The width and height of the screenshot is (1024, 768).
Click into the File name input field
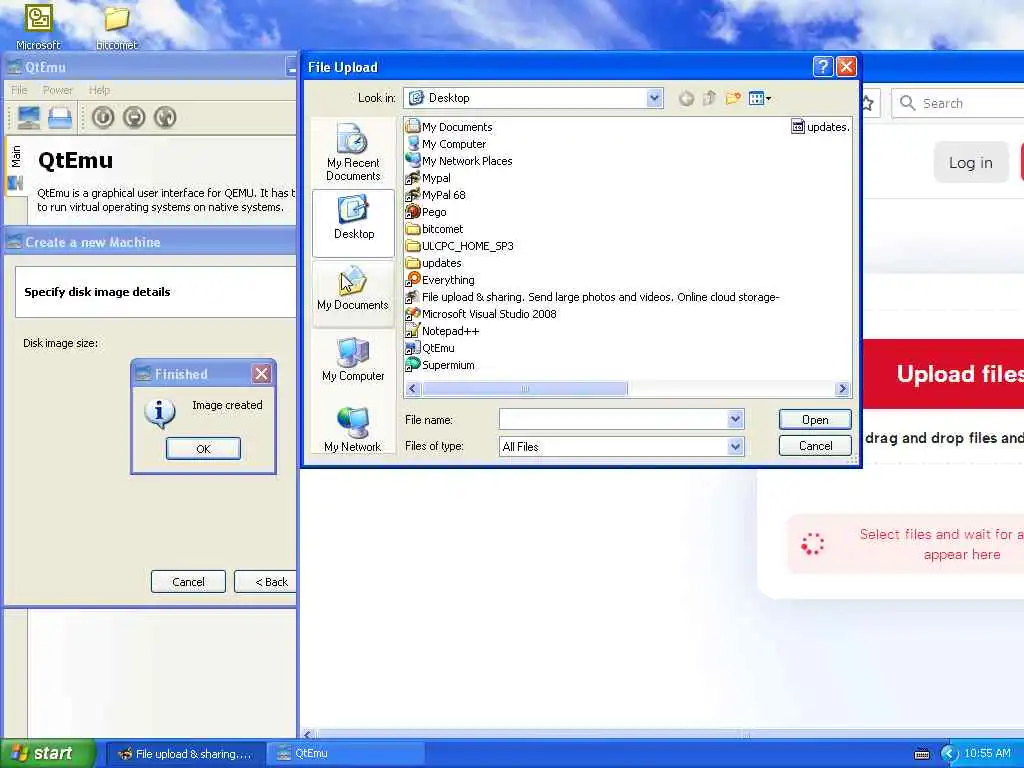coord(613,419)
